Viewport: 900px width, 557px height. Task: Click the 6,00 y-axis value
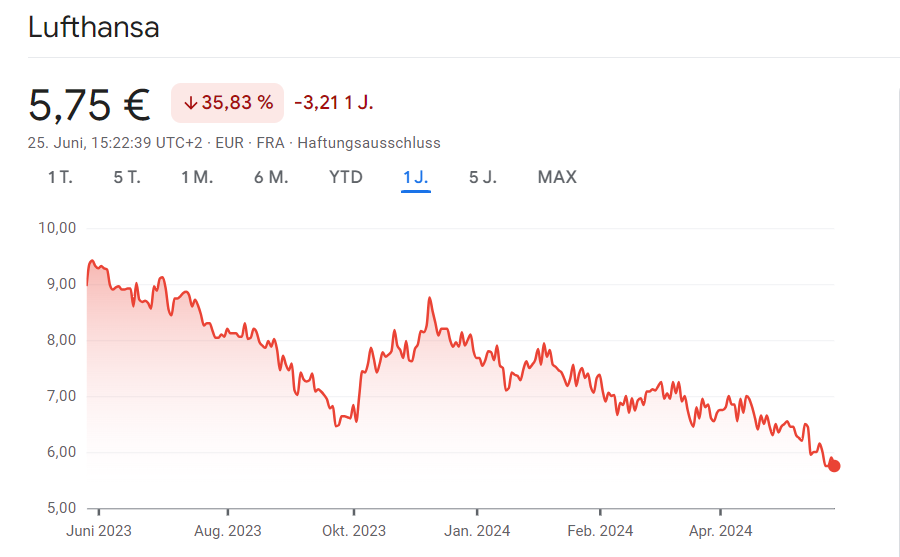pyautogui.click(x=61, y=452)
